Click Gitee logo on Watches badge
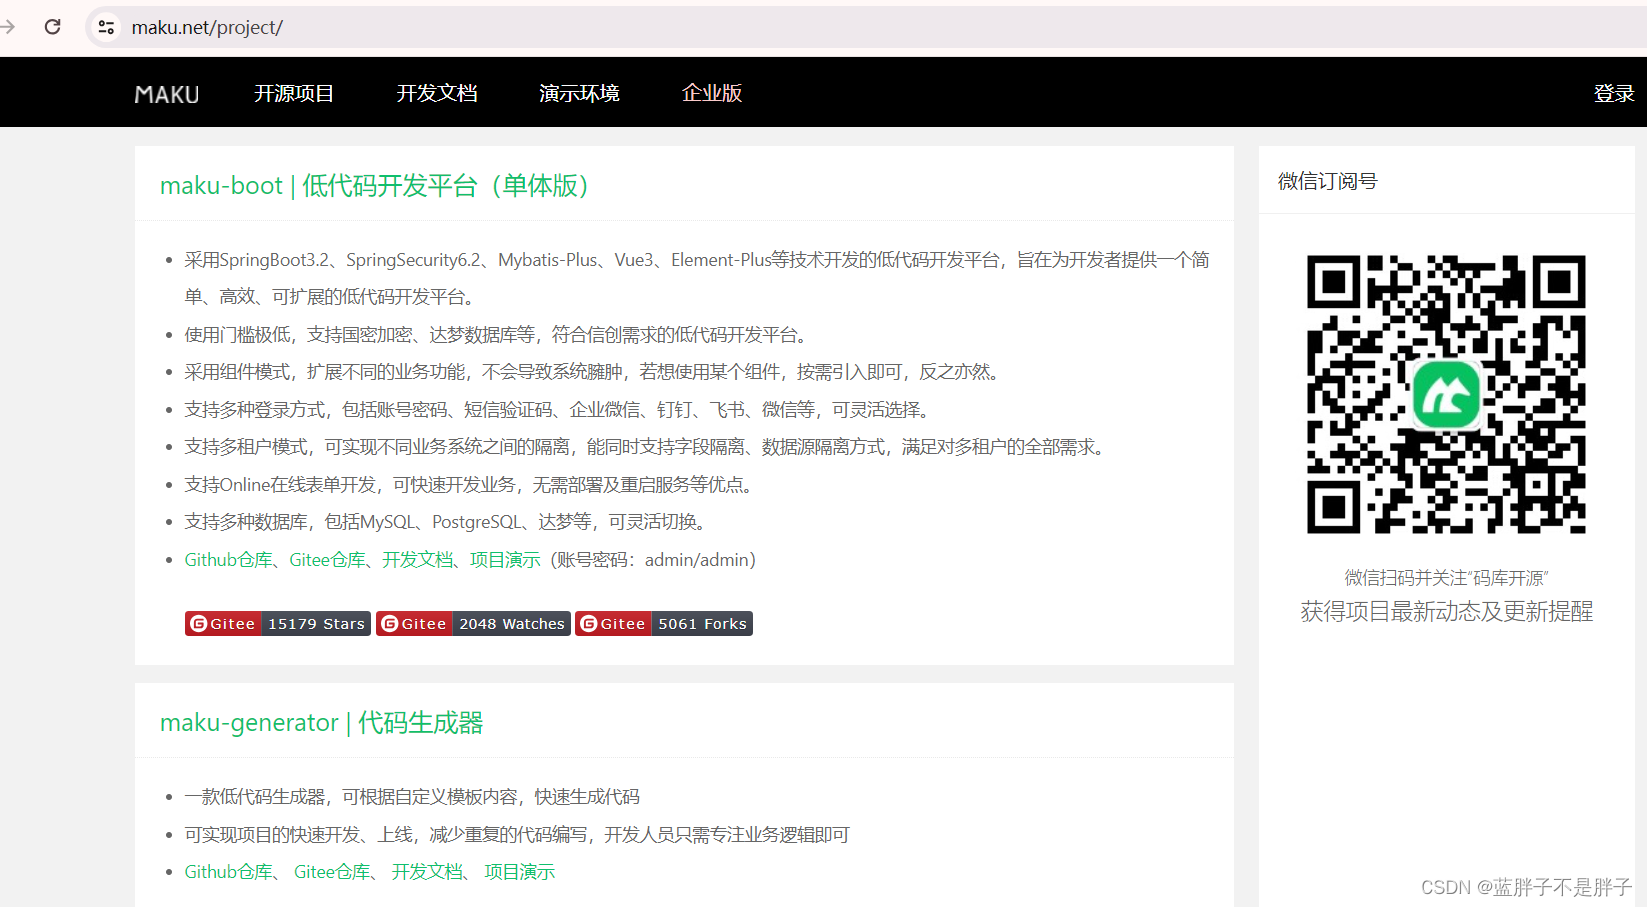Image resolution: width=1647 pixels, height=907 pixels. [x=390, y=623]
